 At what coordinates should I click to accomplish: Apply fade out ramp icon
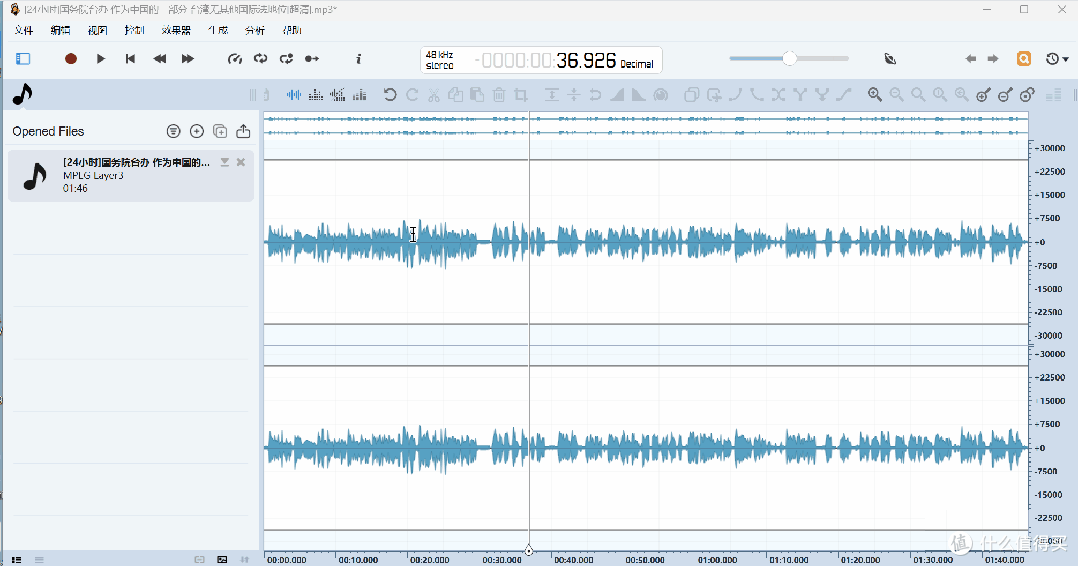[x=639, y=95]
